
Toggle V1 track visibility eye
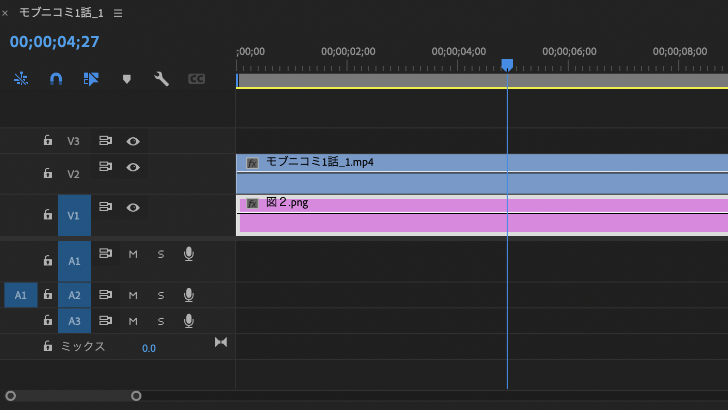[x=133, y=208]
